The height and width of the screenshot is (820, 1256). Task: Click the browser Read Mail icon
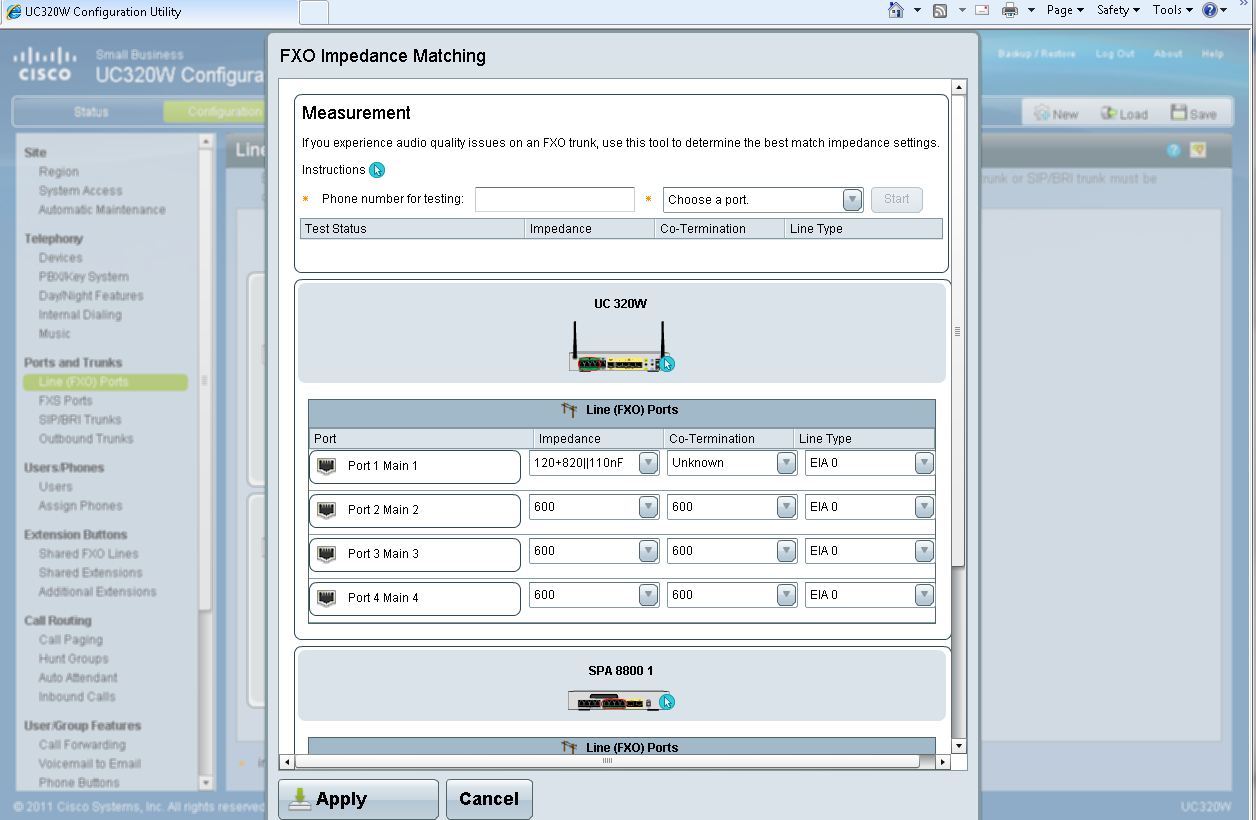[x=982, y=10]
